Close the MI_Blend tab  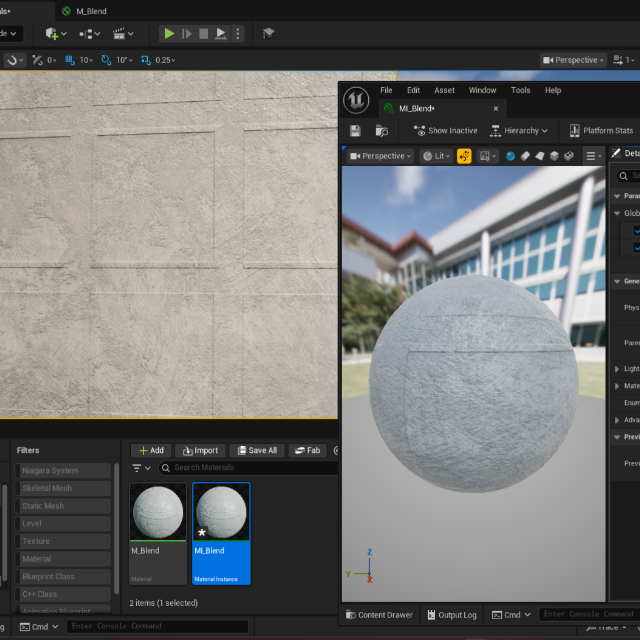(x=496, y=109)
